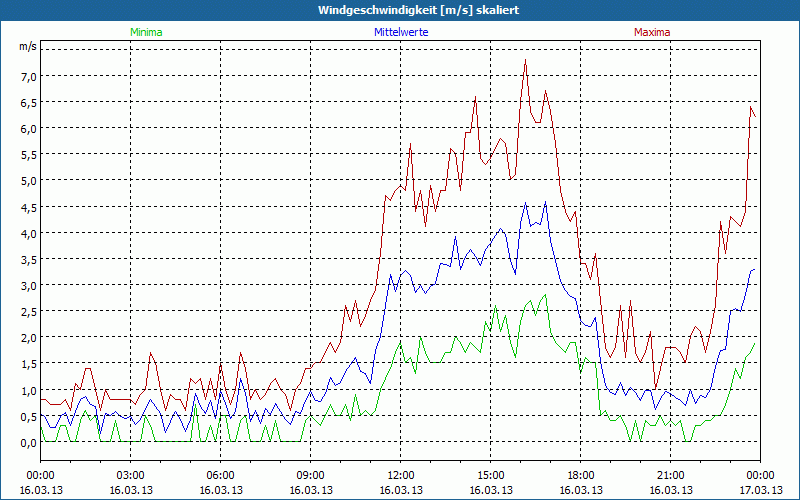The height and width of the screenshot is (500, 800).
Task: Select the green "Minima" legend label
Action: (x=146, y=32)
